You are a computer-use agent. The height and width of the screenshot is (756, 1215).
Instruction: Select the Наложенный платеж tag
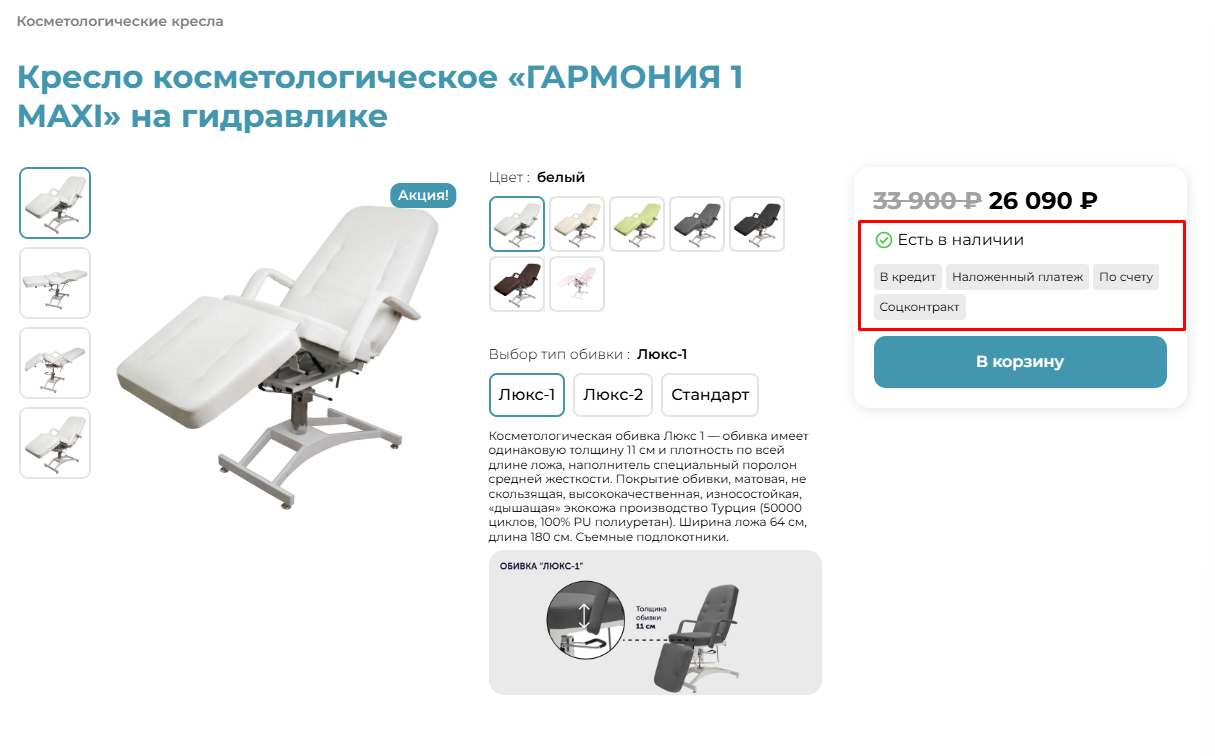[x=1017, y=277]
